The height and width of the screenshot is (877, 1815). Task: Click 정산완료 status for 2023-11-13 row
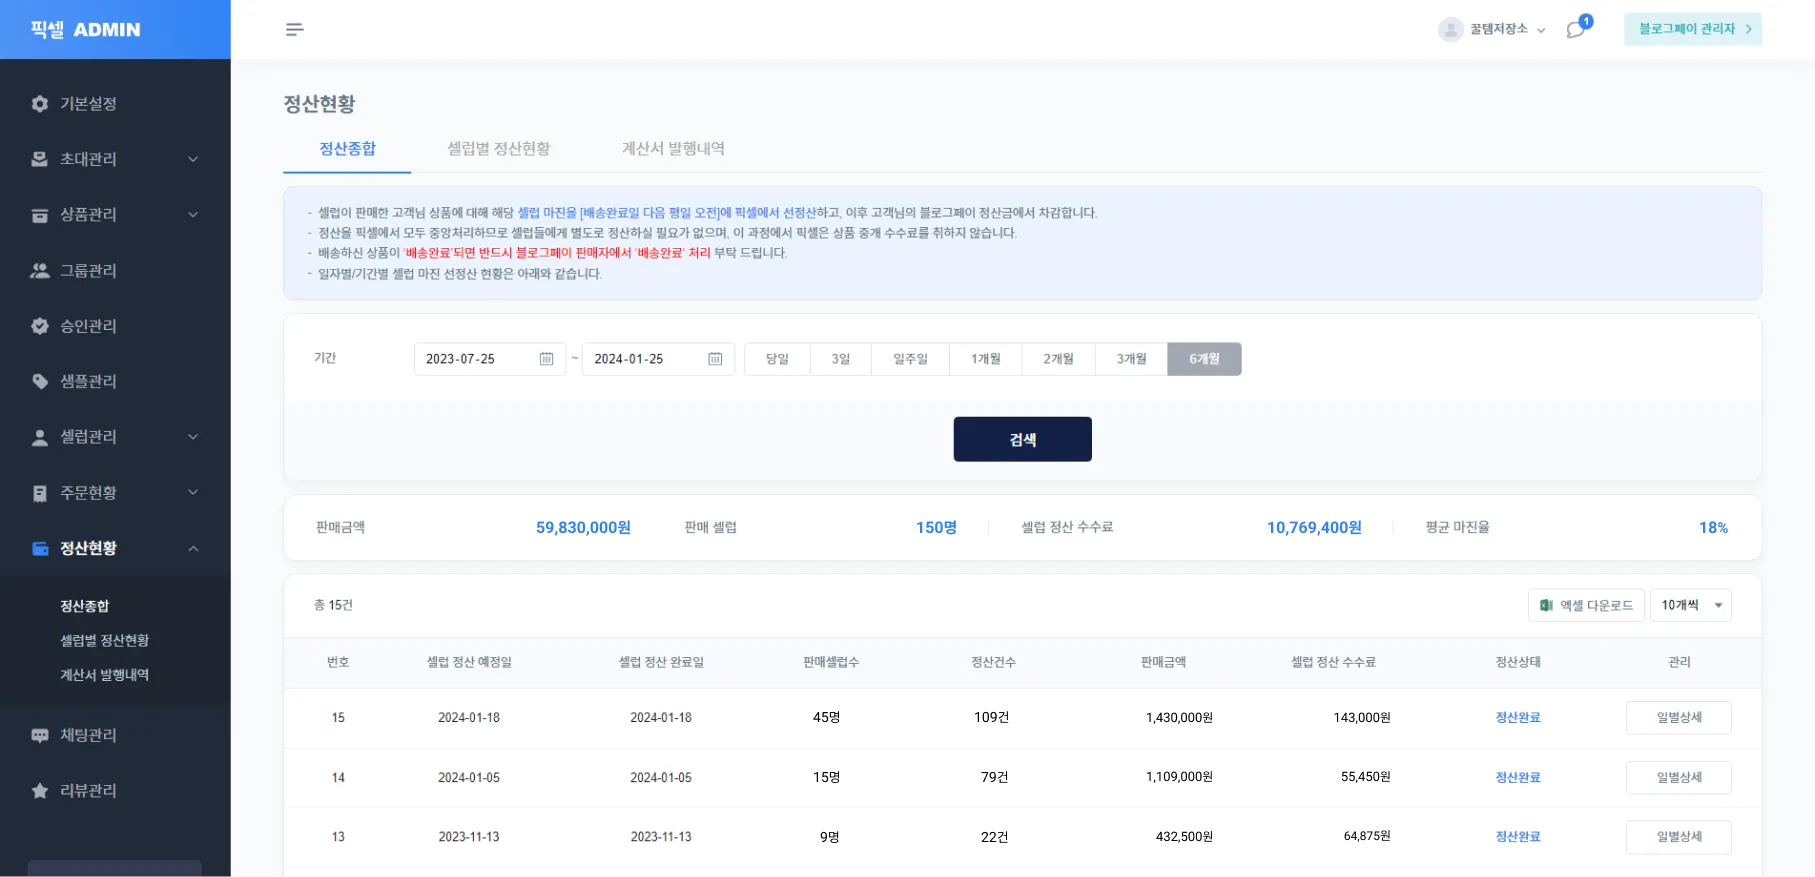click(1518, 837)
